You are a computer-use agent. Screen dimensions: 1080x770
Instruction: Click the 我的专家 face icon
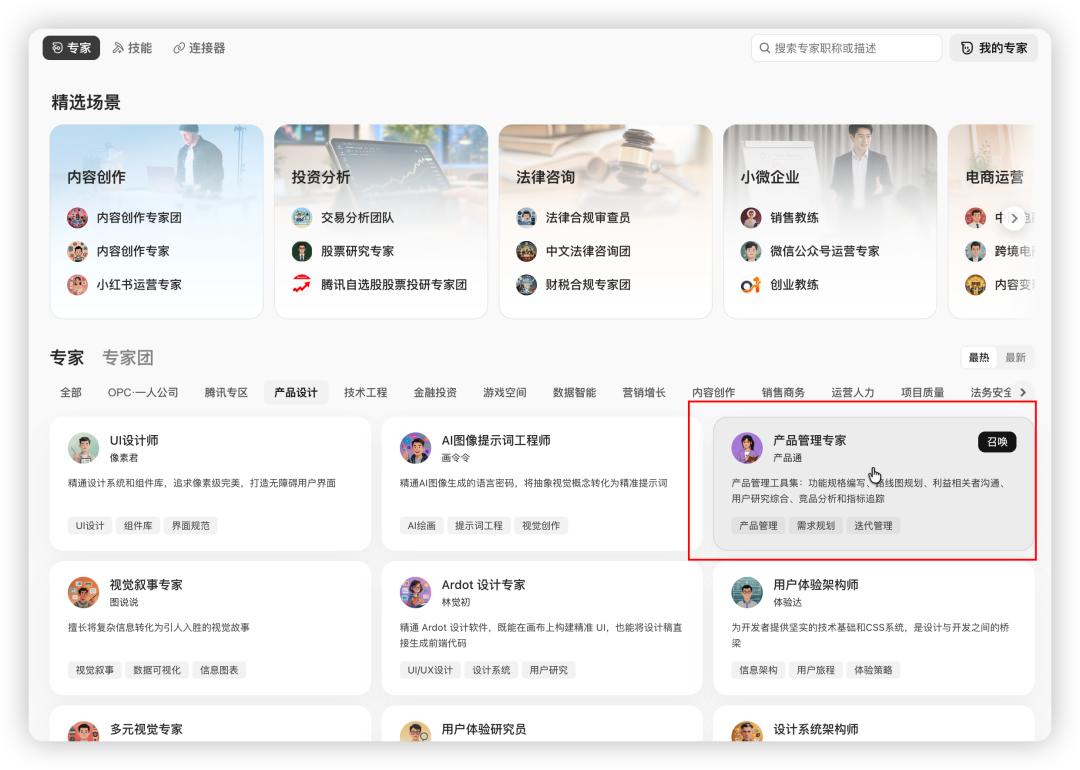pyautogui.click(x=967, y=48)
